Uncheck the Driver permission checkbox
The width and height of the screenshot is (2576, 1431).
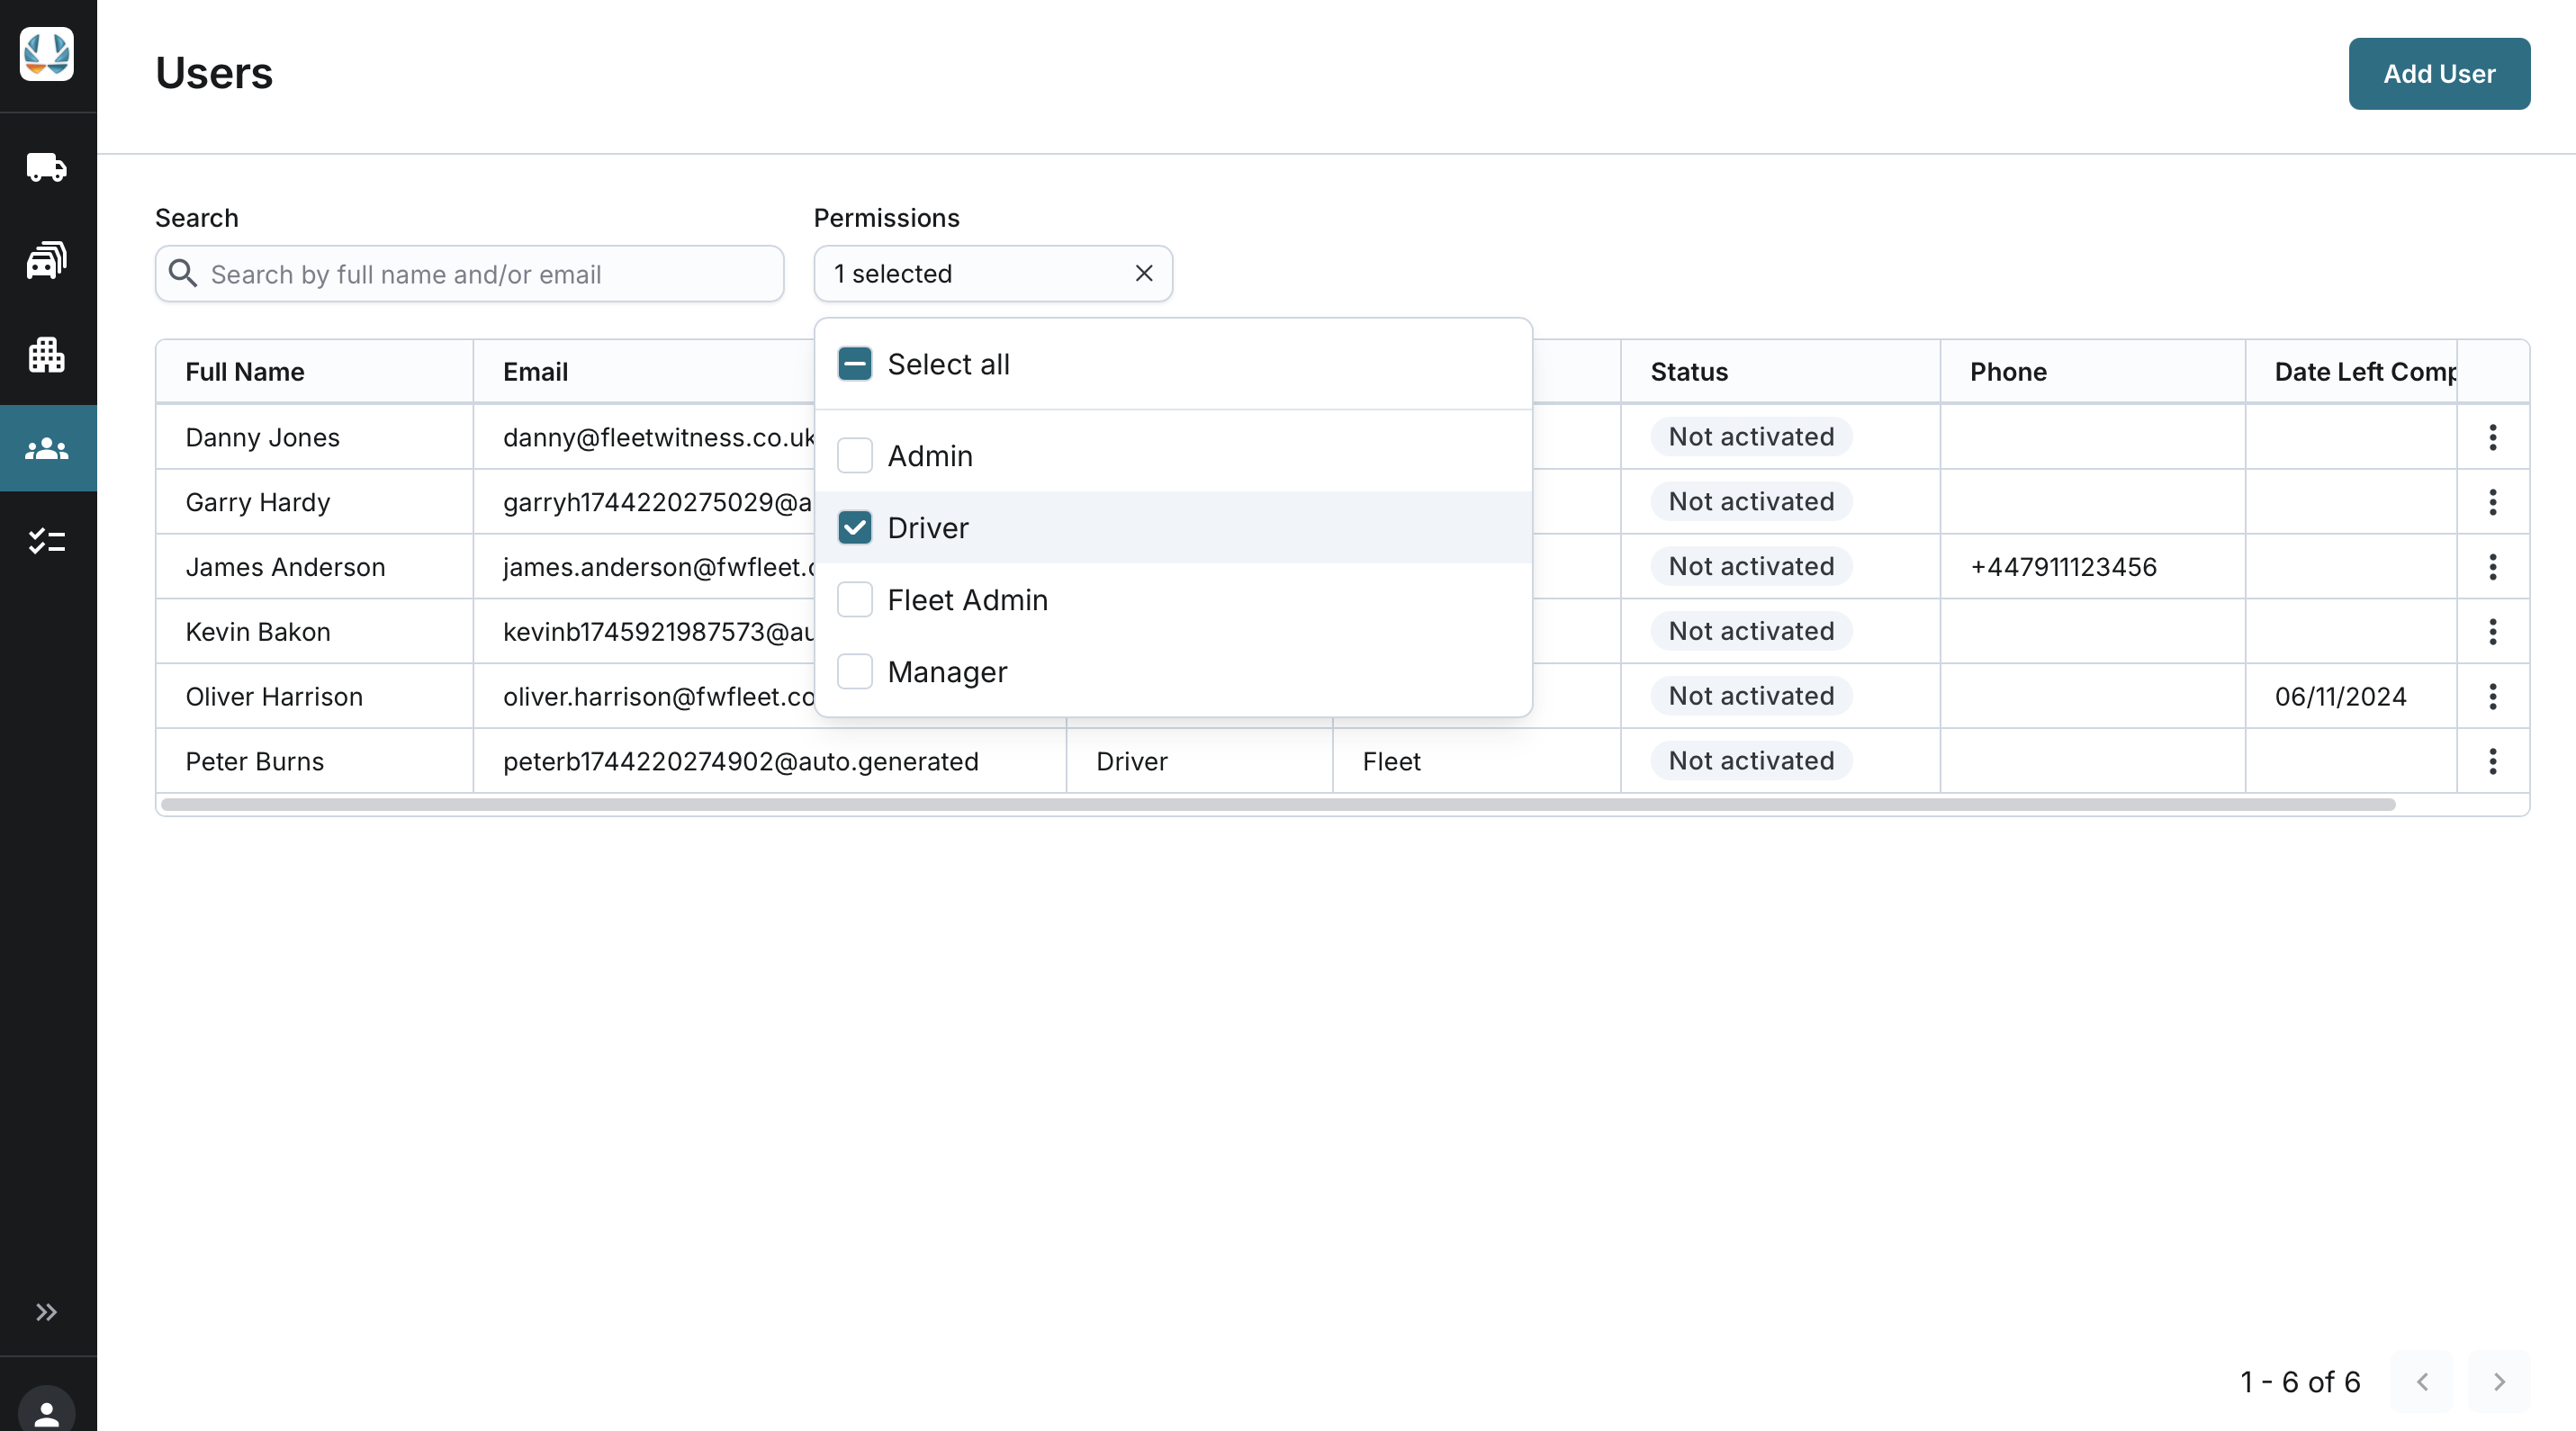coord(855,528)
